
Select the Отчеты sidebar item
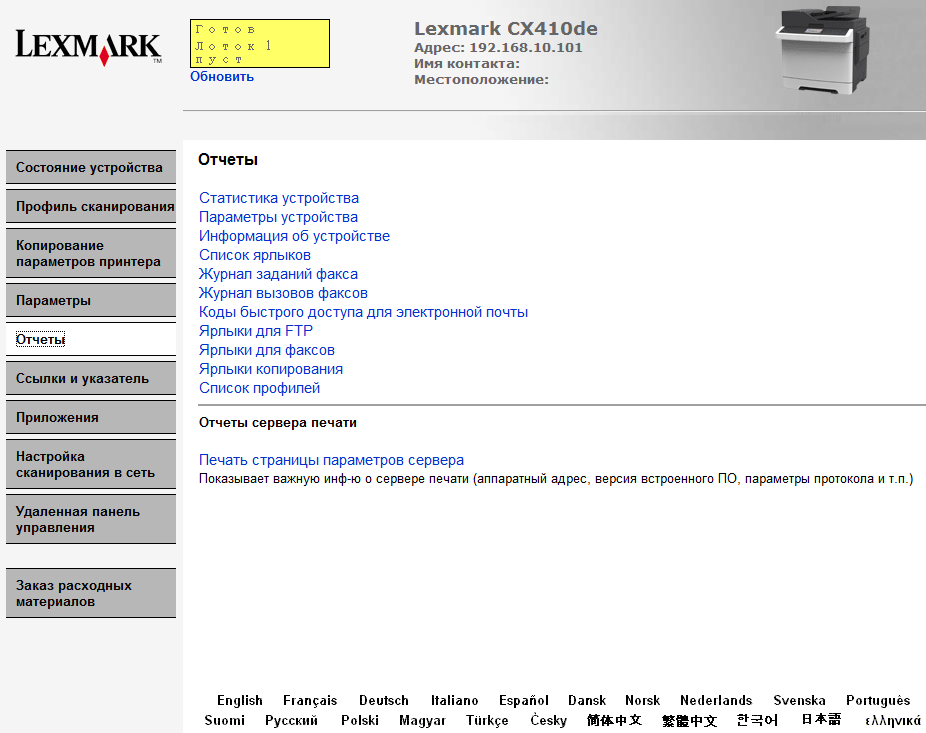point(91,340)
